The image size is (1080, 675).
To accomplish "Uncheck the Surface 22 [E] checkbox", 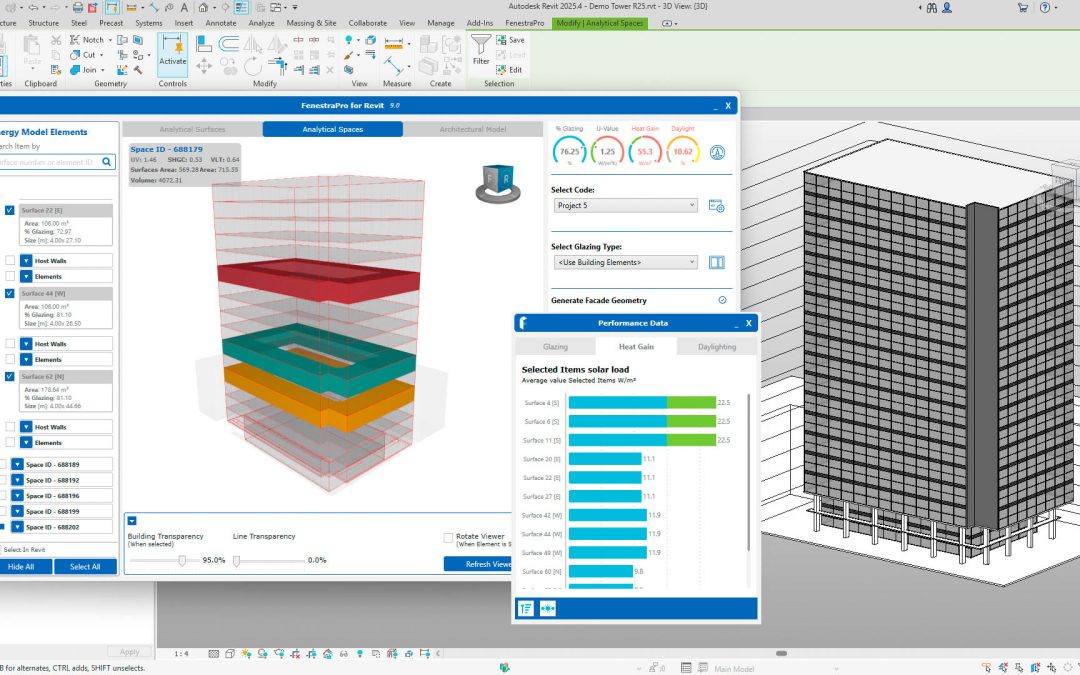I will coord(8,209).
